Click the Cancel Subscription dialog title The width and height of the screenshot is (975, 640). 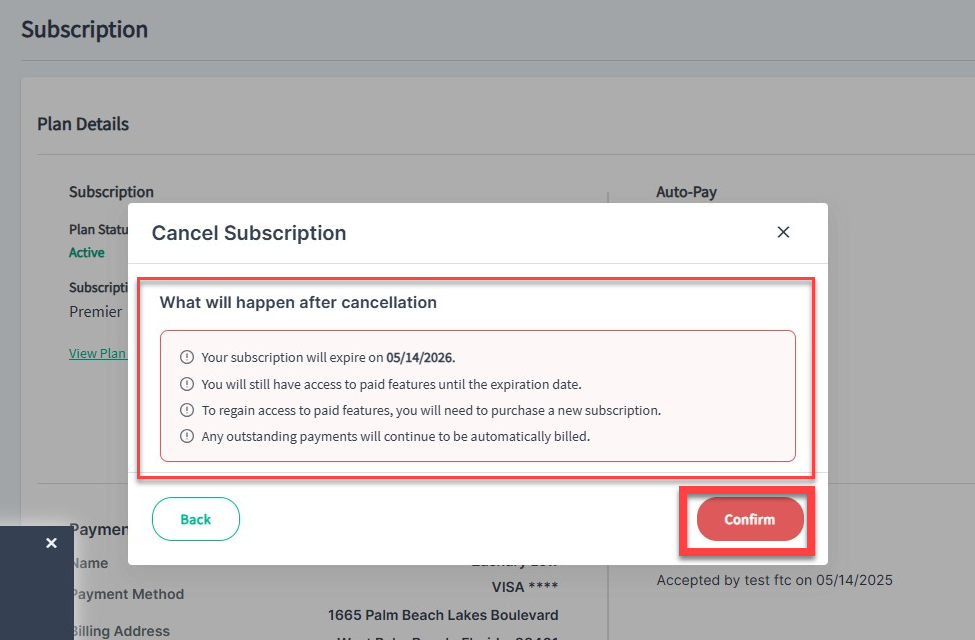tap(248, 232)
